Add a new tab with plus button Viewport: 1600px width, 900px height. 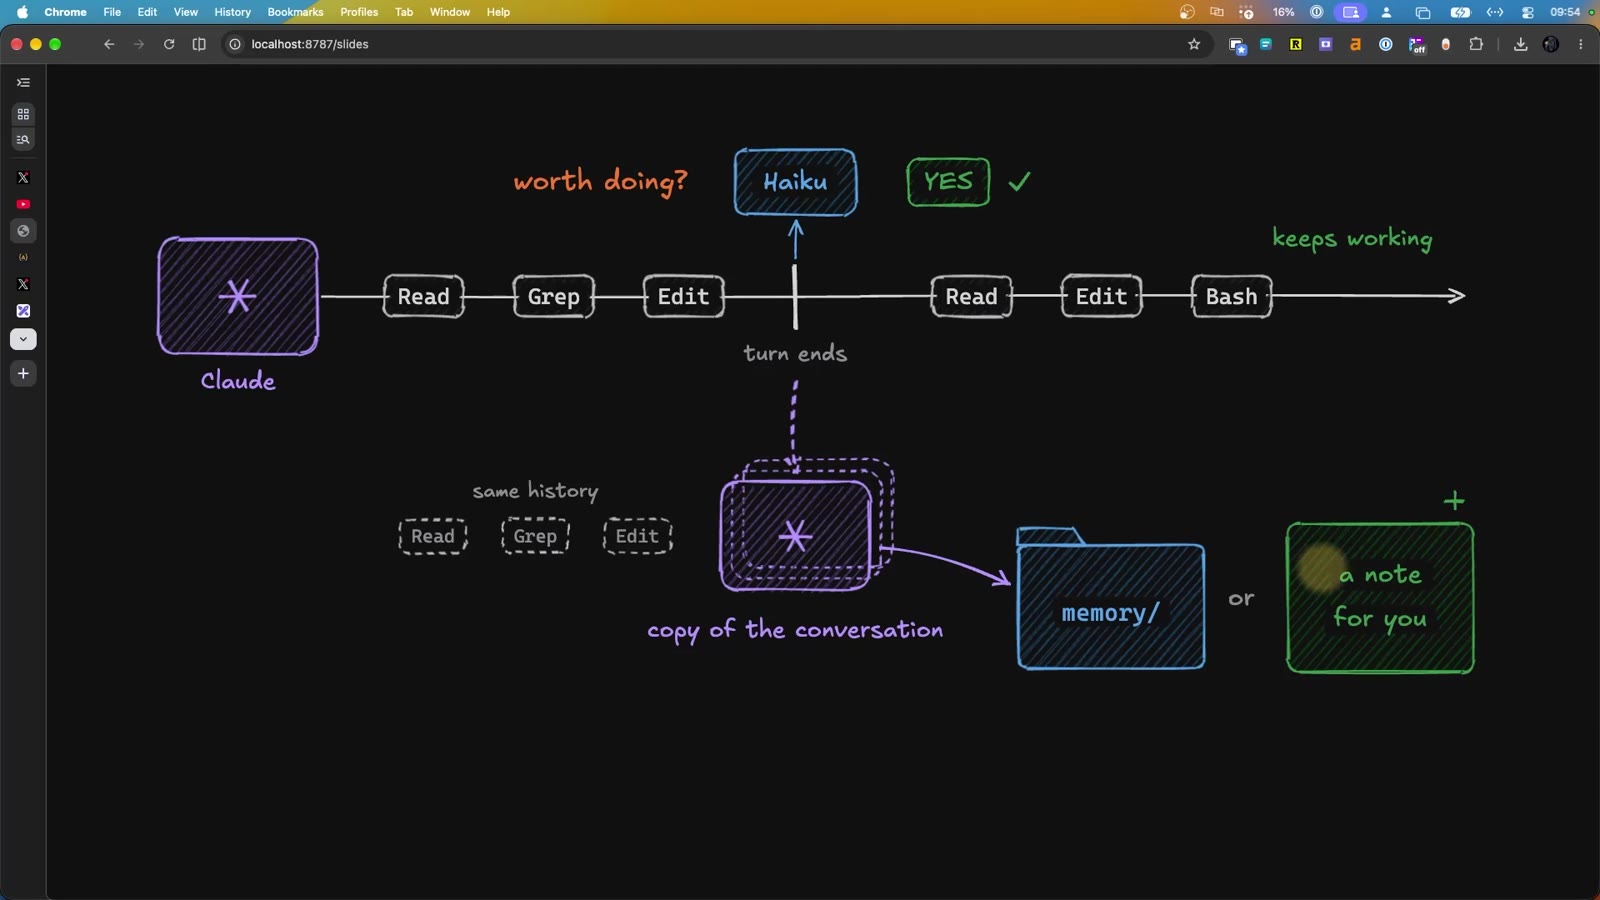(x=23, y=374)
